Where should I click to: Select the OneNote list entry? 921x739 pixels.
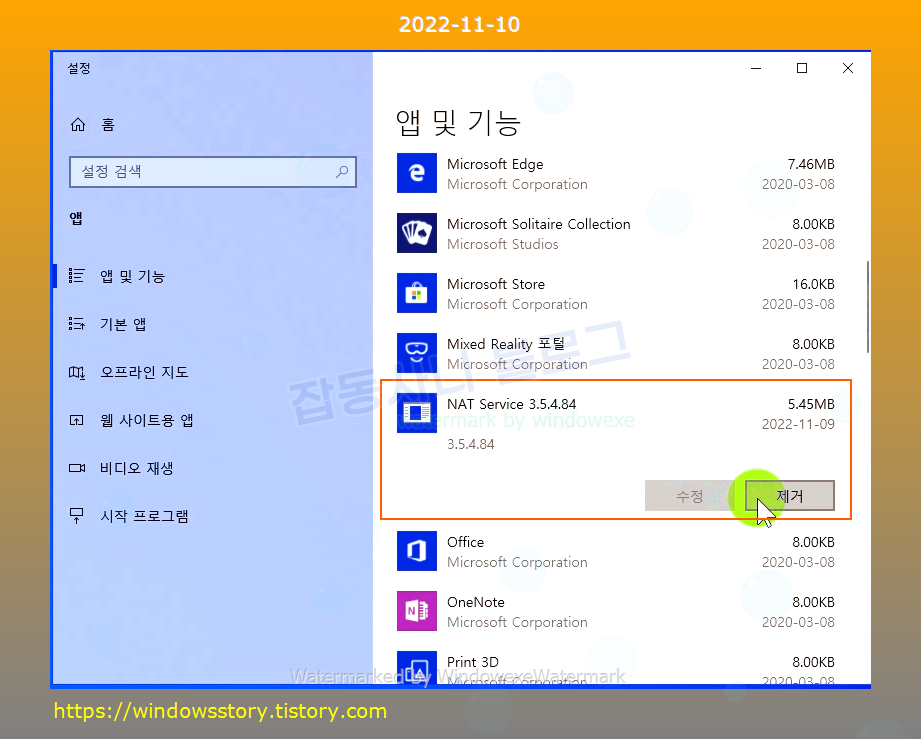[x=616, y=612]
